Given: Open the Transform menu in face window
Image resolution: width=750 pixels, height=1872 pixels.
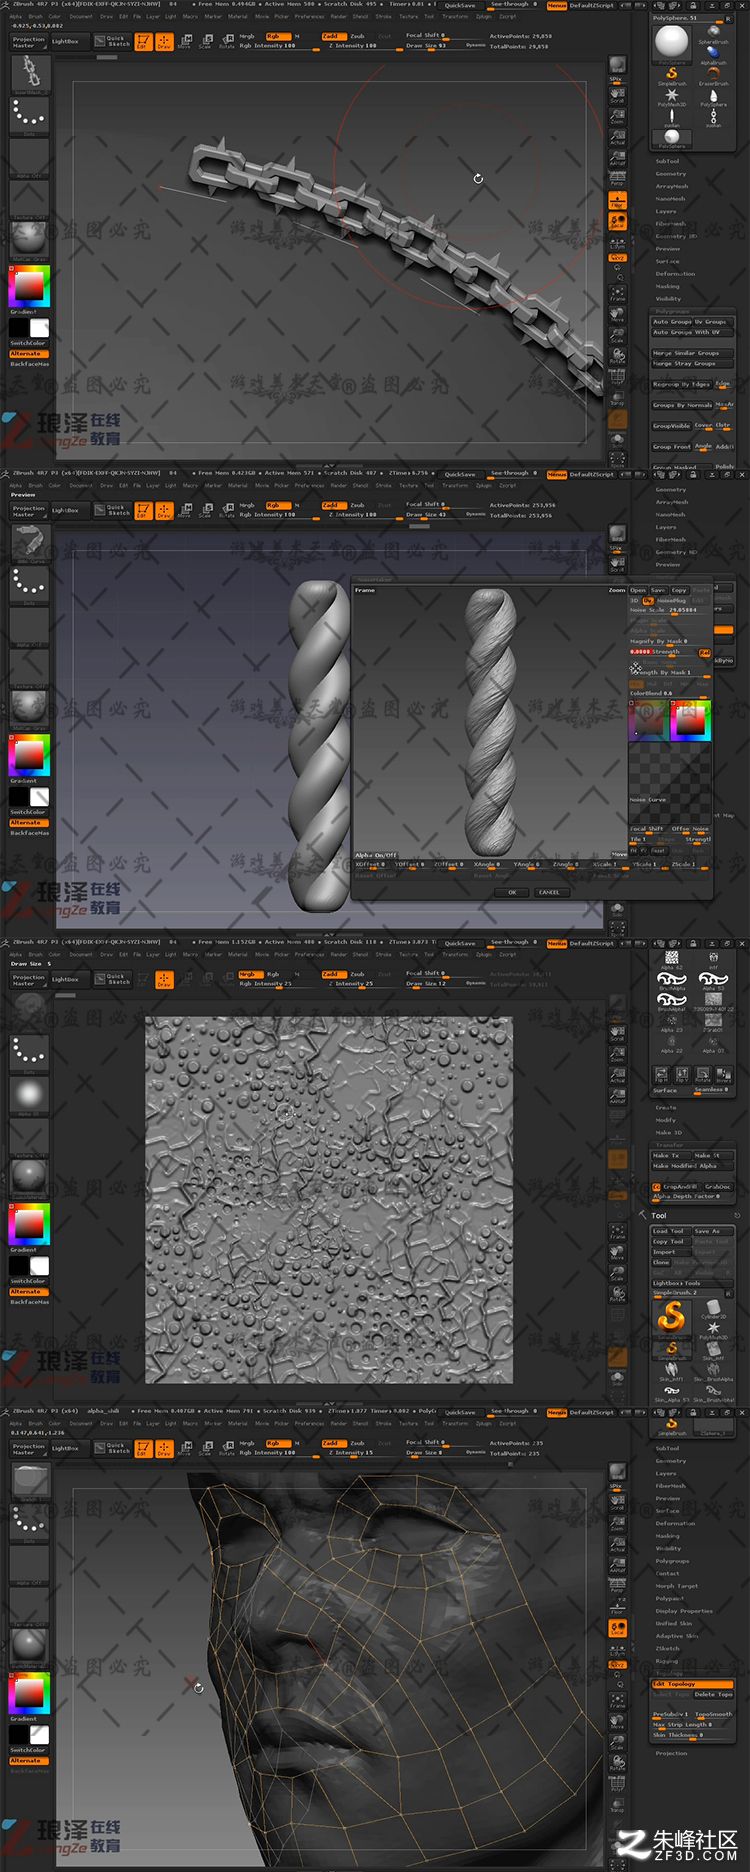Looking at the screenshot, I should pyautogui.click(x=455, y=1423).
